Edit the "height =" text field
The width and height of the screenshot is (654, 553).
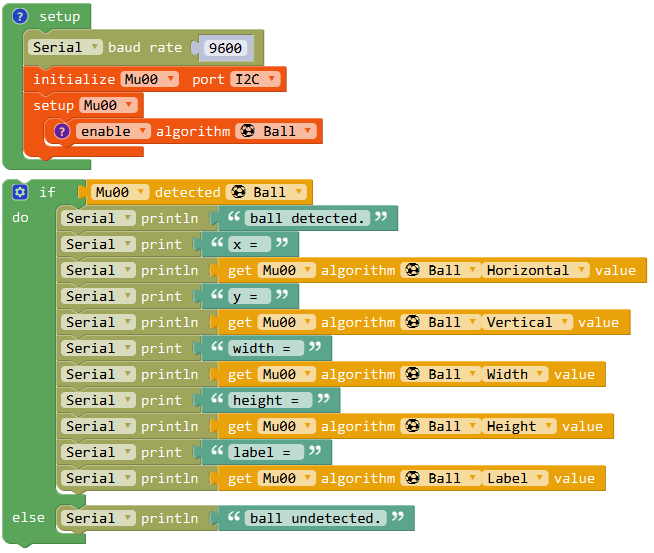270,400
